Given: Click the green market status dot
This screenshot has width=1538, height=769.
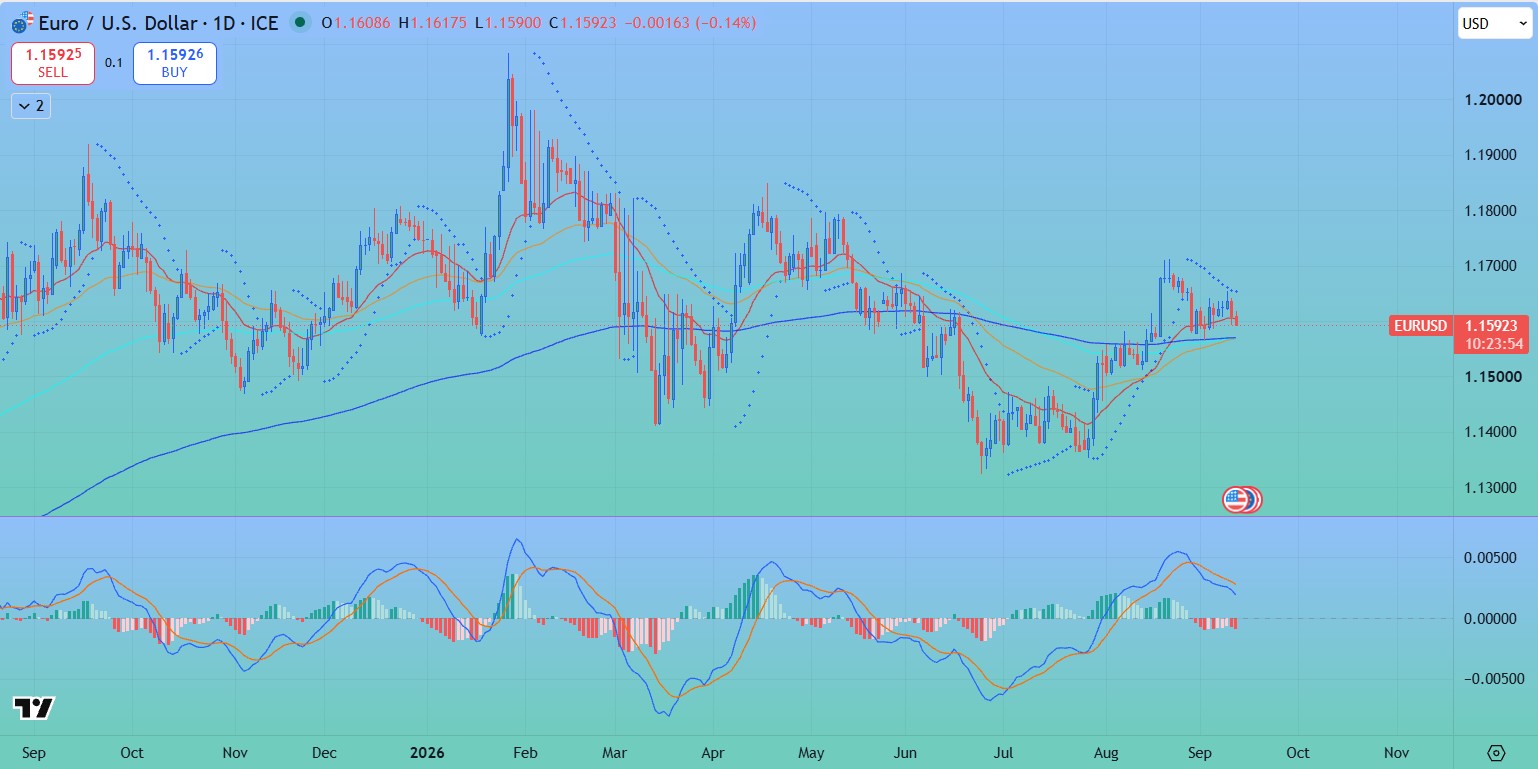Looking at the screenshot, I should tap(299, 22).
